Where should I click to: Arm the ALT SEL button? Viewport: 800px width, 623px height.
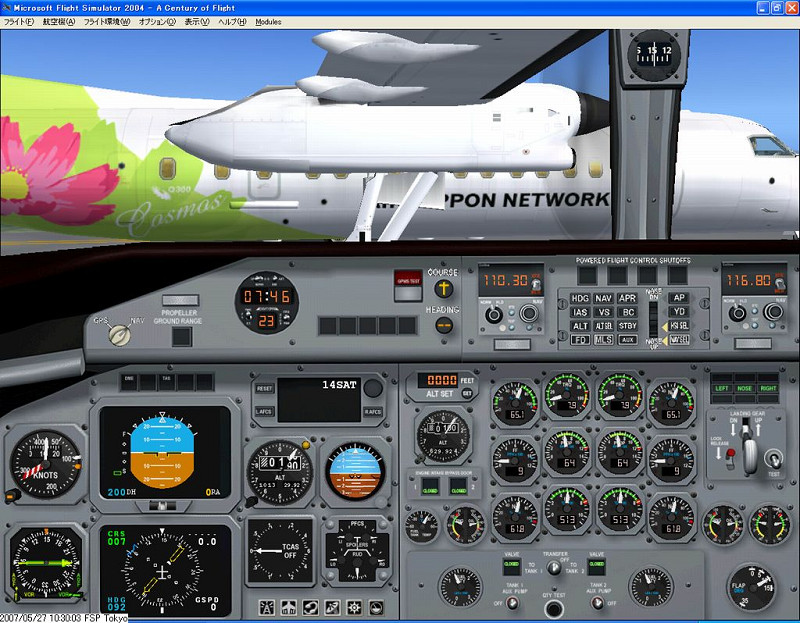pos(604,326)
